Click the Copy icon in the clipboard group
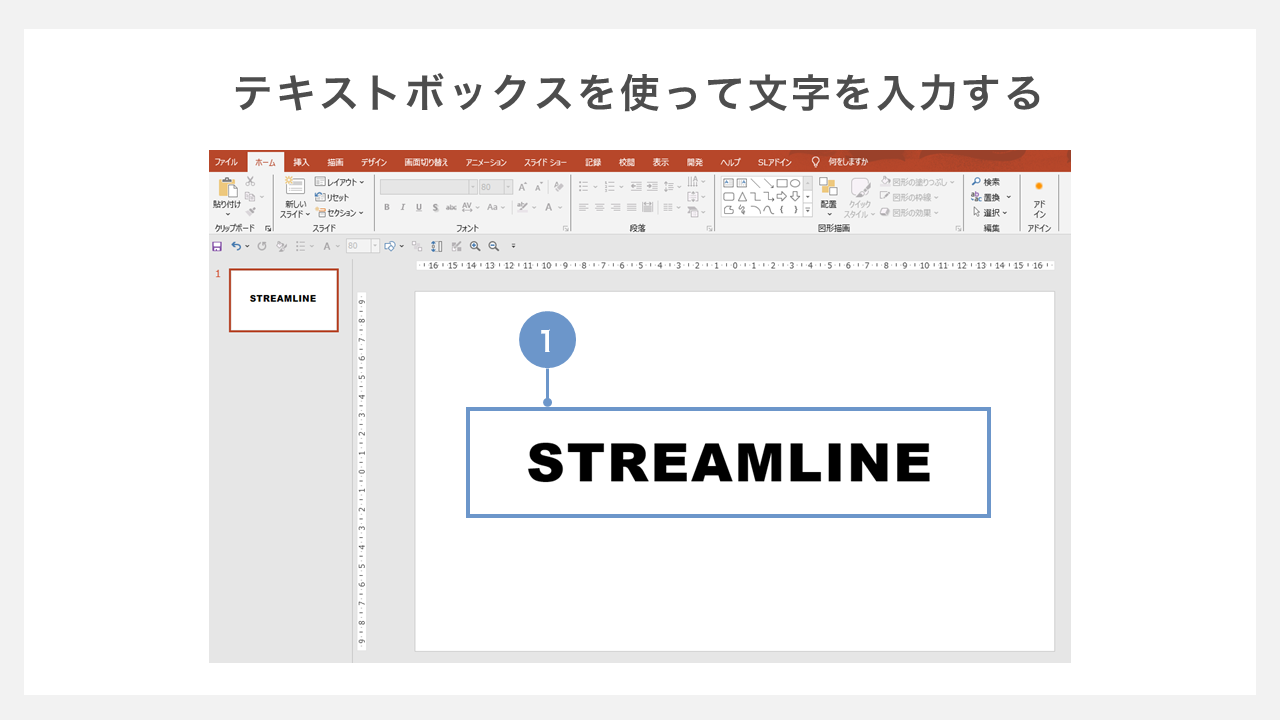Screen dimensions: 1280x720 [250, 197]
